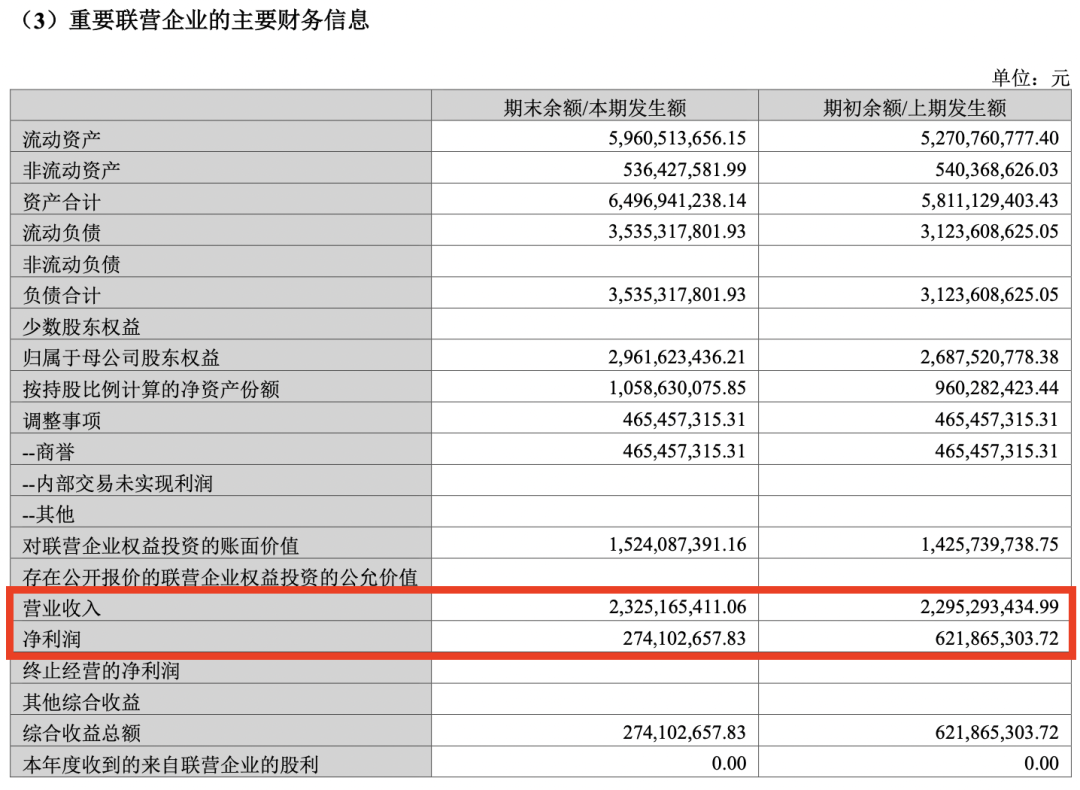This screenshot has width=1080, height=790.
Task: Click the row label 净利润
Action: (52, 639)
